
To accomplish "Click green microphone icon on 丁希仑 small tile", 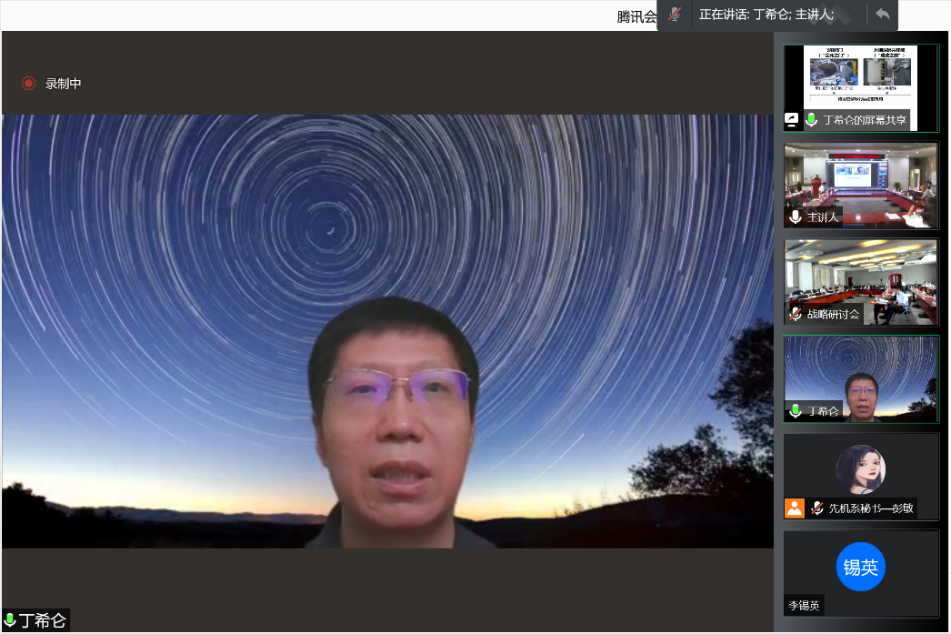I will click(796, 411).
